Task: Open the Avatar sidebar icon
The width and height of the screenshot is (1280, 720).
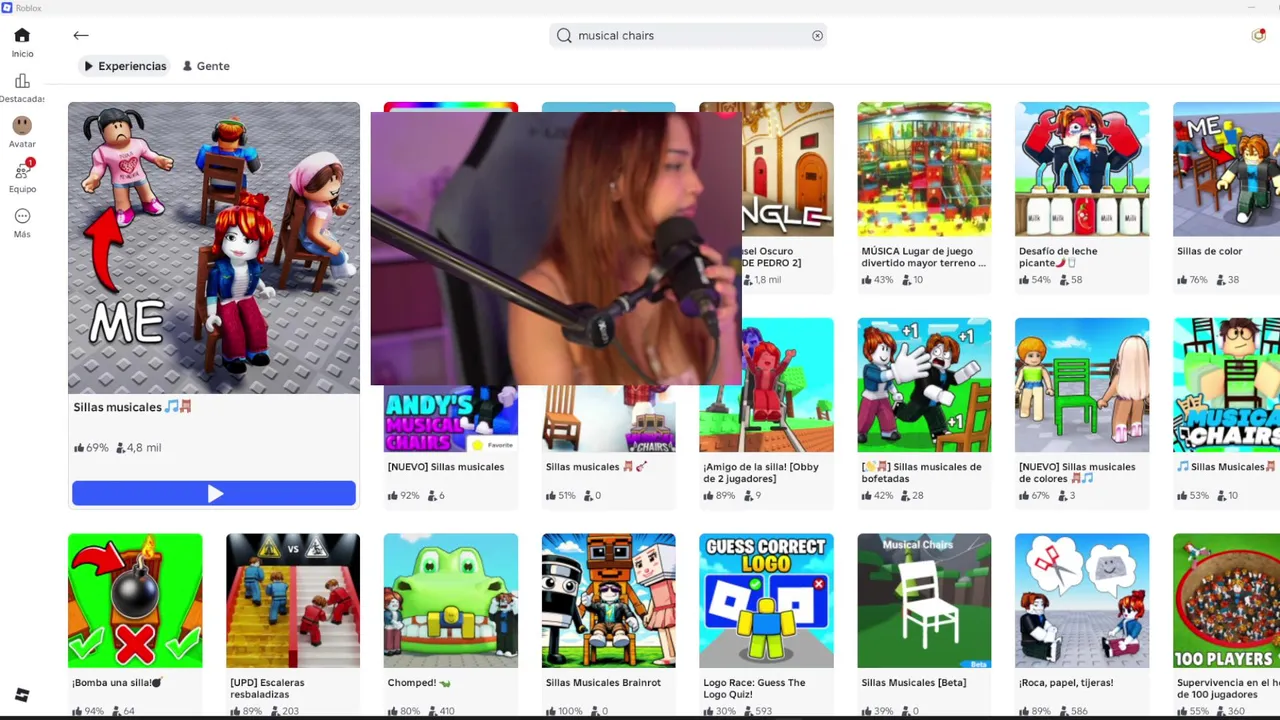Action: (x=22, y=125)
